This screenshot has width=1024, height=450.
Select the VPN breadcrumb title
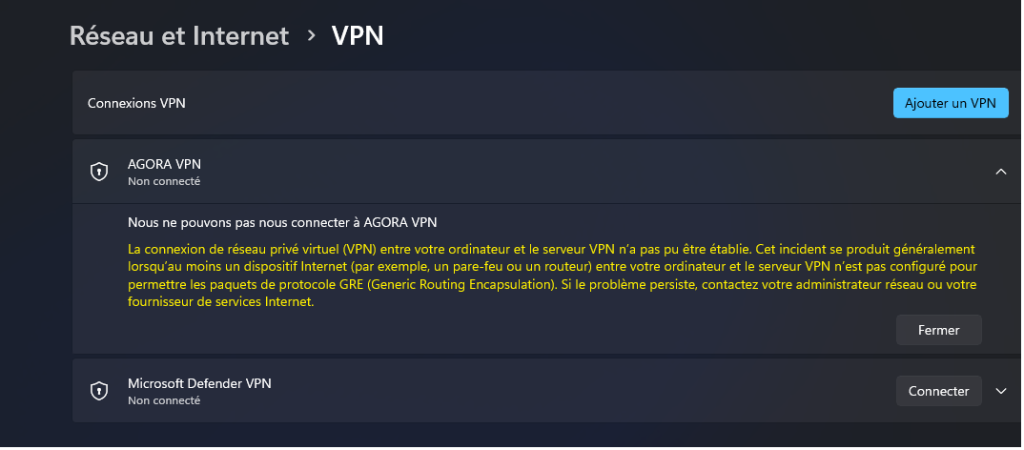(357, 35)
